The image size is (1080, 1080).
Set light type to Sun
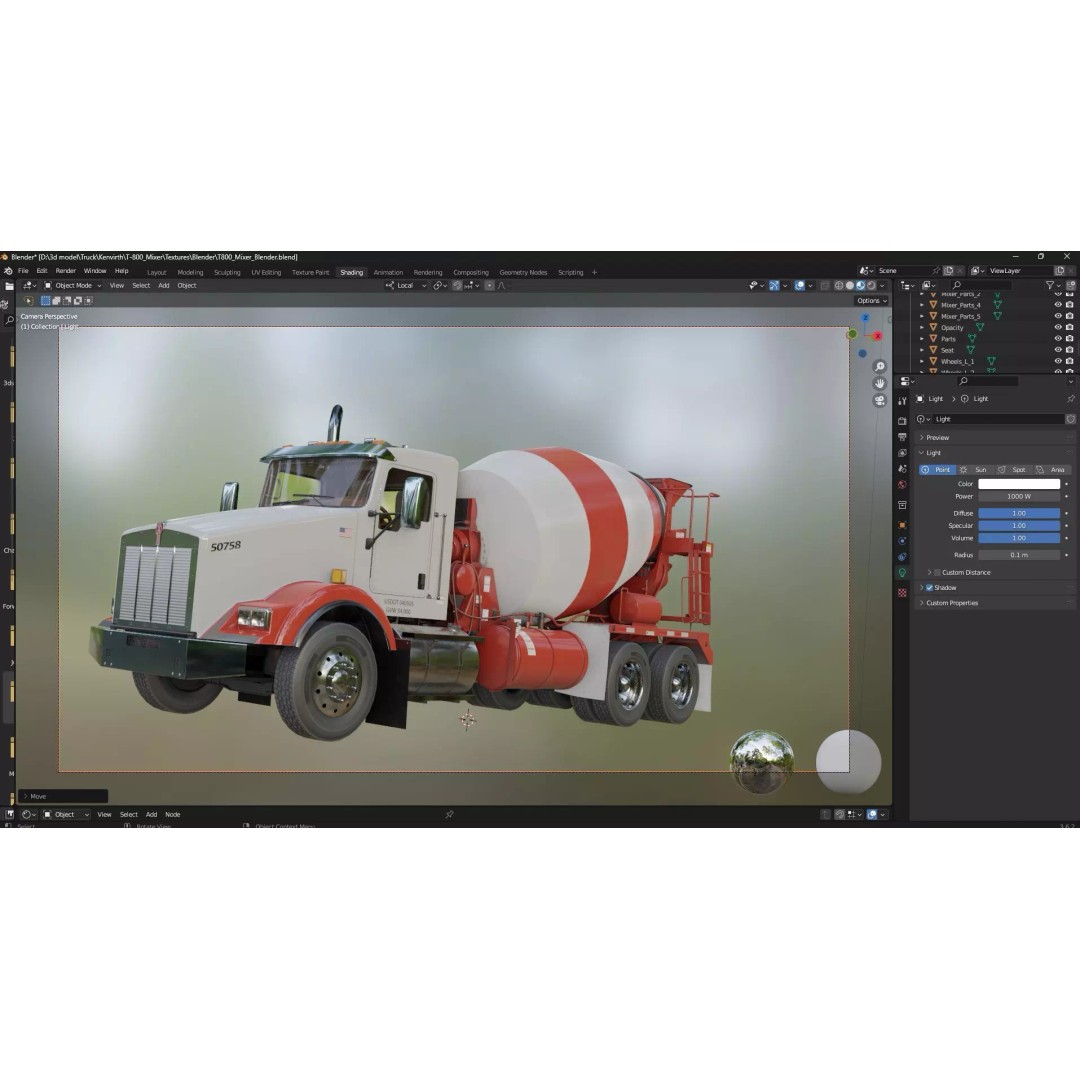pos(975,470)
